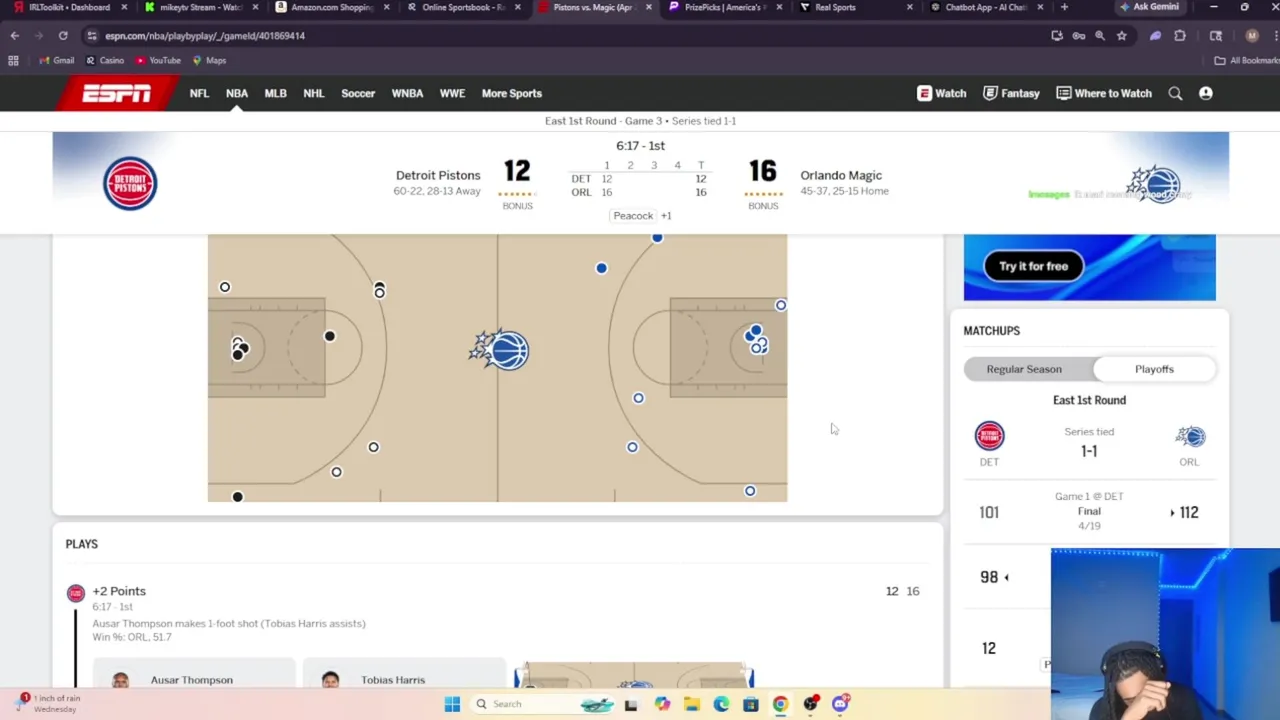Bookmark this page with the star icon
This screenshot has height=720, width=1280.
pyautogui.click(x=1122, y=35)
